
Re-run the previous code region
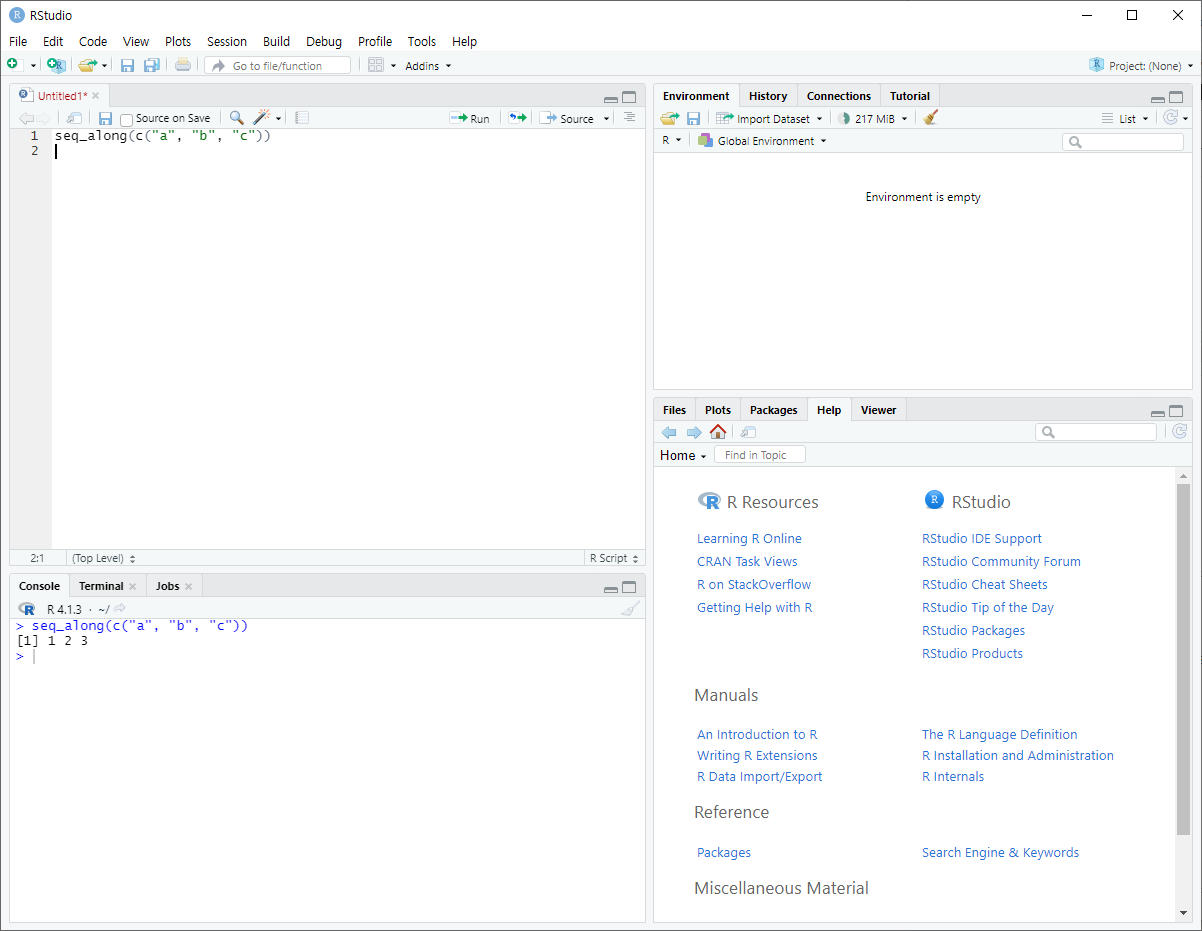coord(517,118)
